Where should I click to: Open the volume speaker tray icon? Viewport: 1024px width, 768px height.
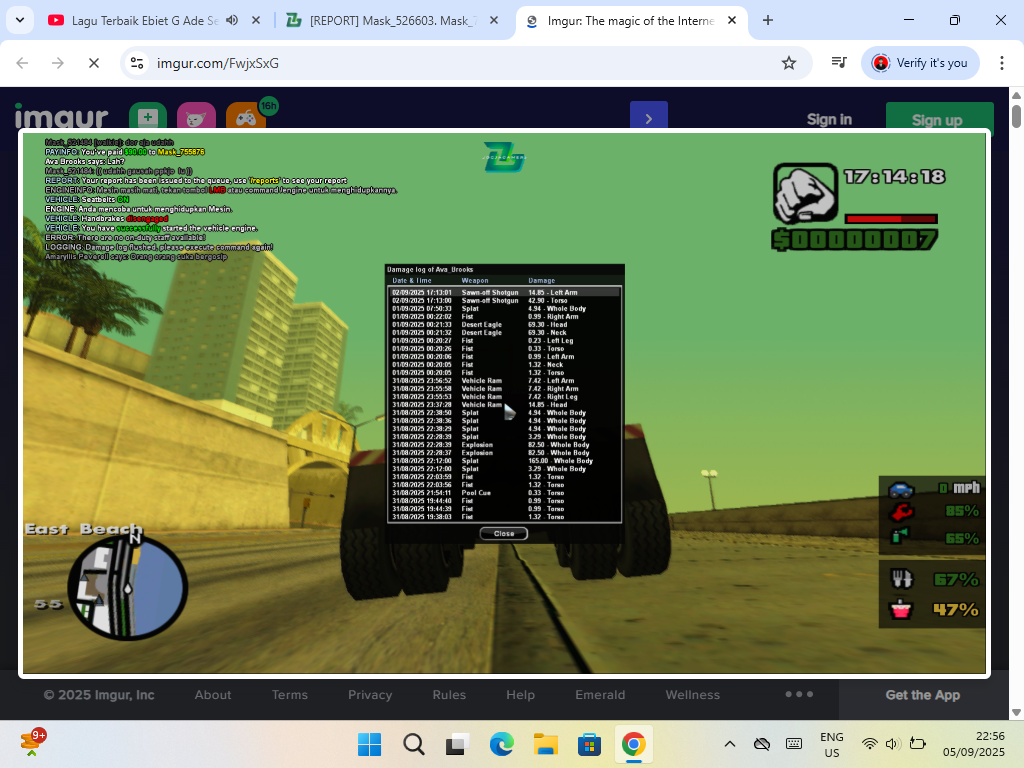[x=893, y=744]
